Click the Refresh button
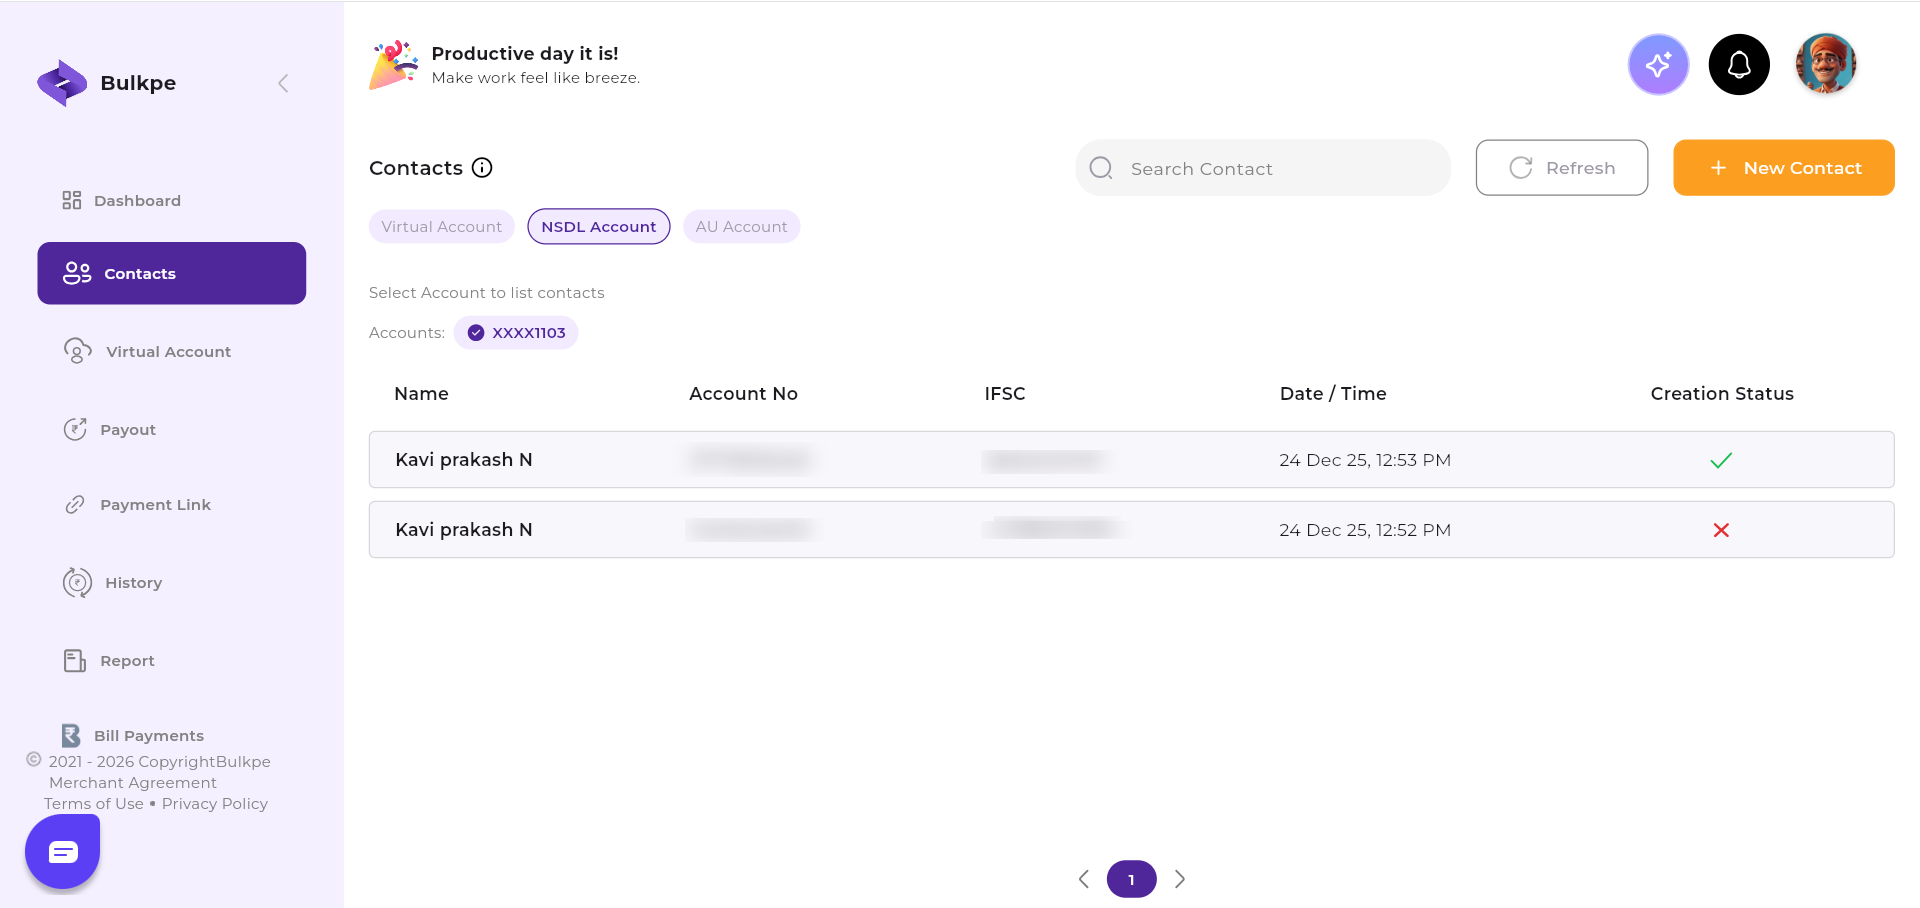The image size is (1920, 908). 1561,168
